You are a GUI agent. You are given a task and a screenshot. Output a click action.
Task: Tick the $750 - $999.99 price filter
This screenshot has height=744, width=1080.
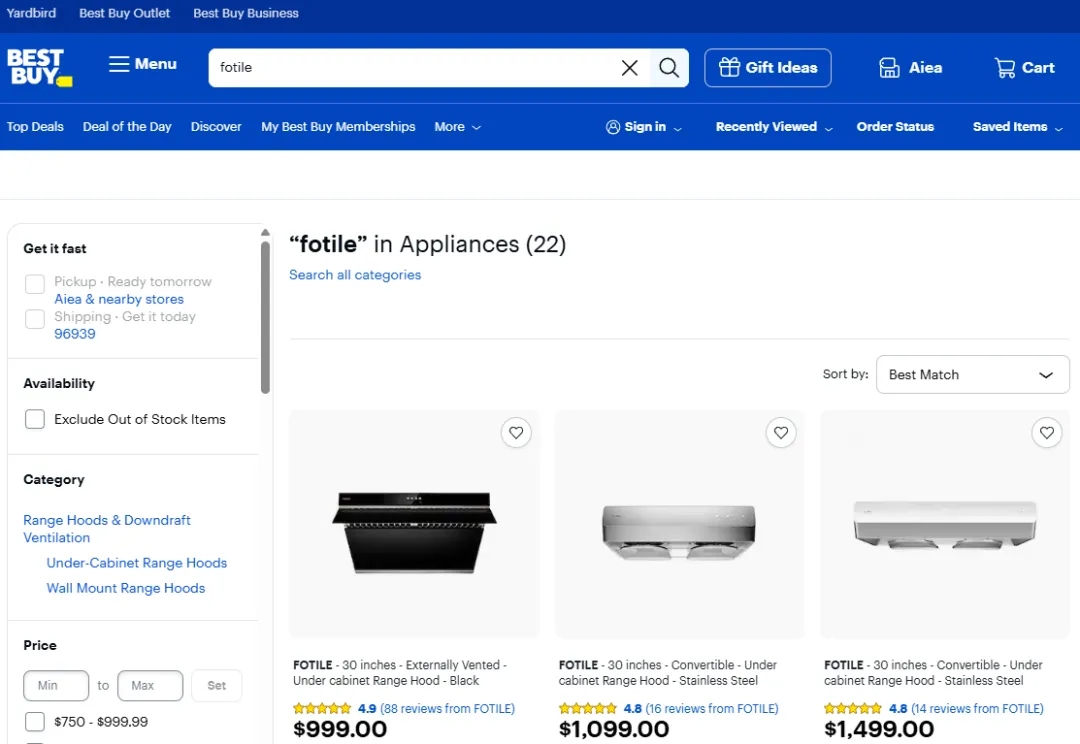[35, 722]
